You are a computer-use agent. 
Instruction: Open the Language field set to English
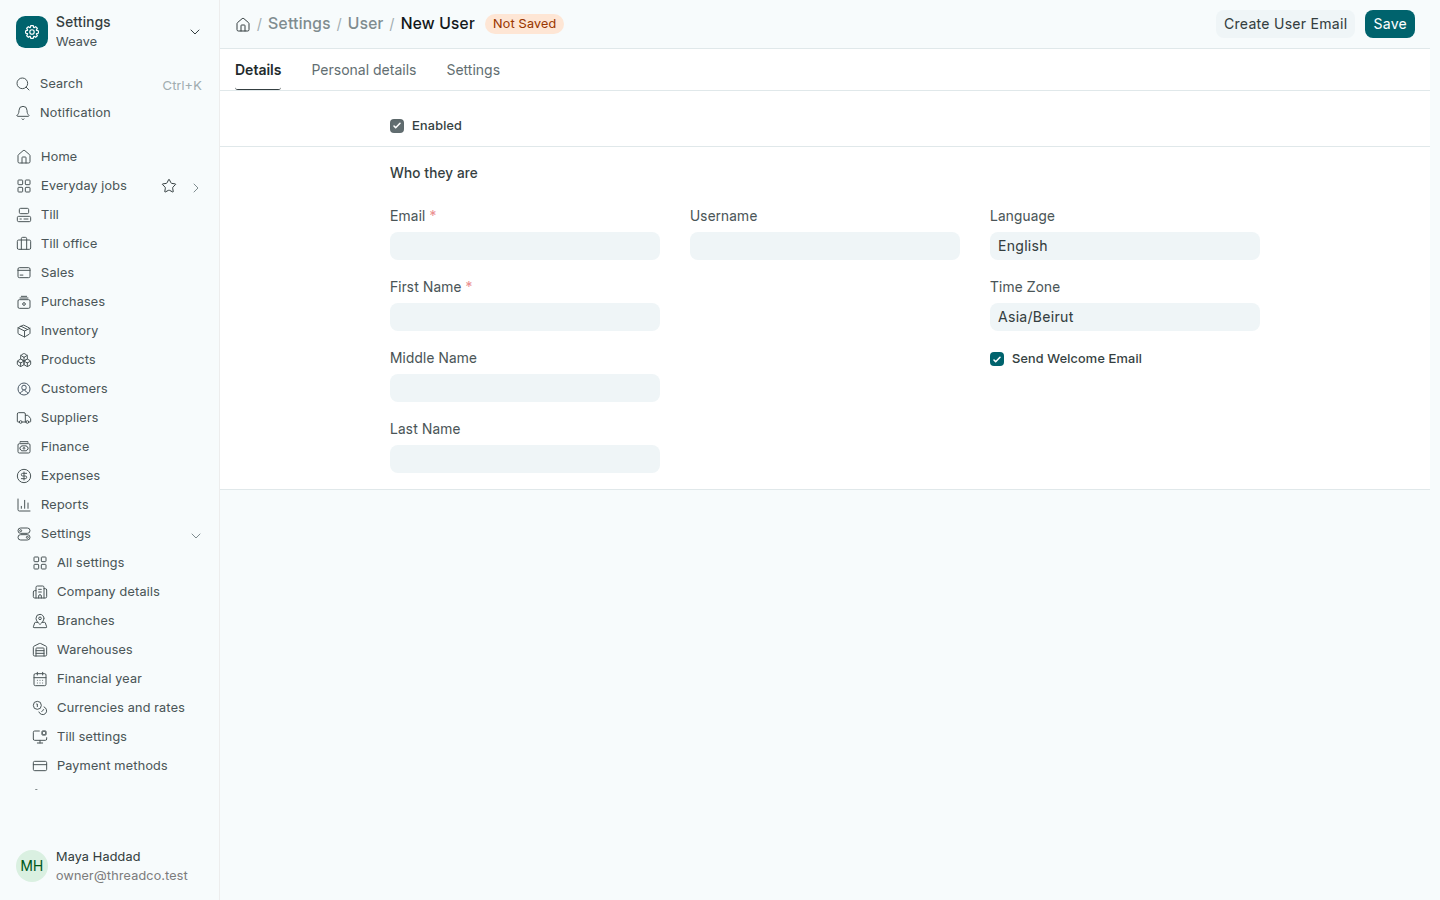click(x=1125, y=246)
